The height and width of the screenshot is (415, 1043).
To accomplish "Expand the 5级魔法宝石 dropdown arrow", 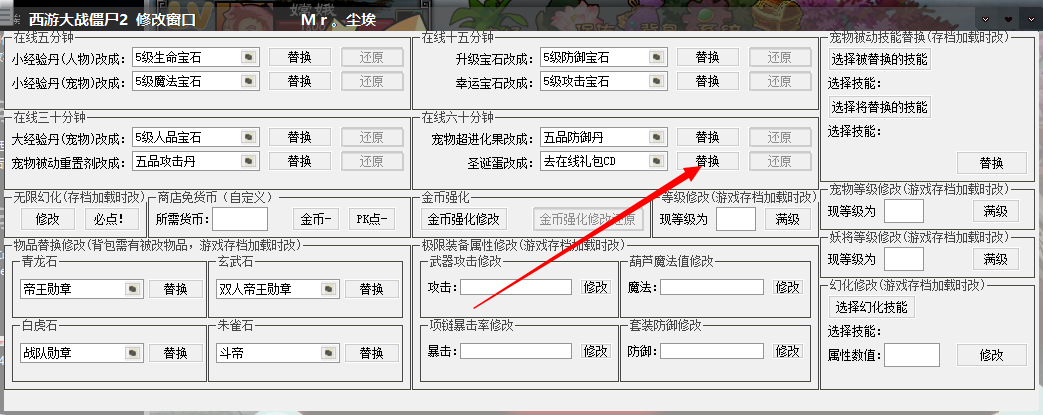I will (249, 82).
